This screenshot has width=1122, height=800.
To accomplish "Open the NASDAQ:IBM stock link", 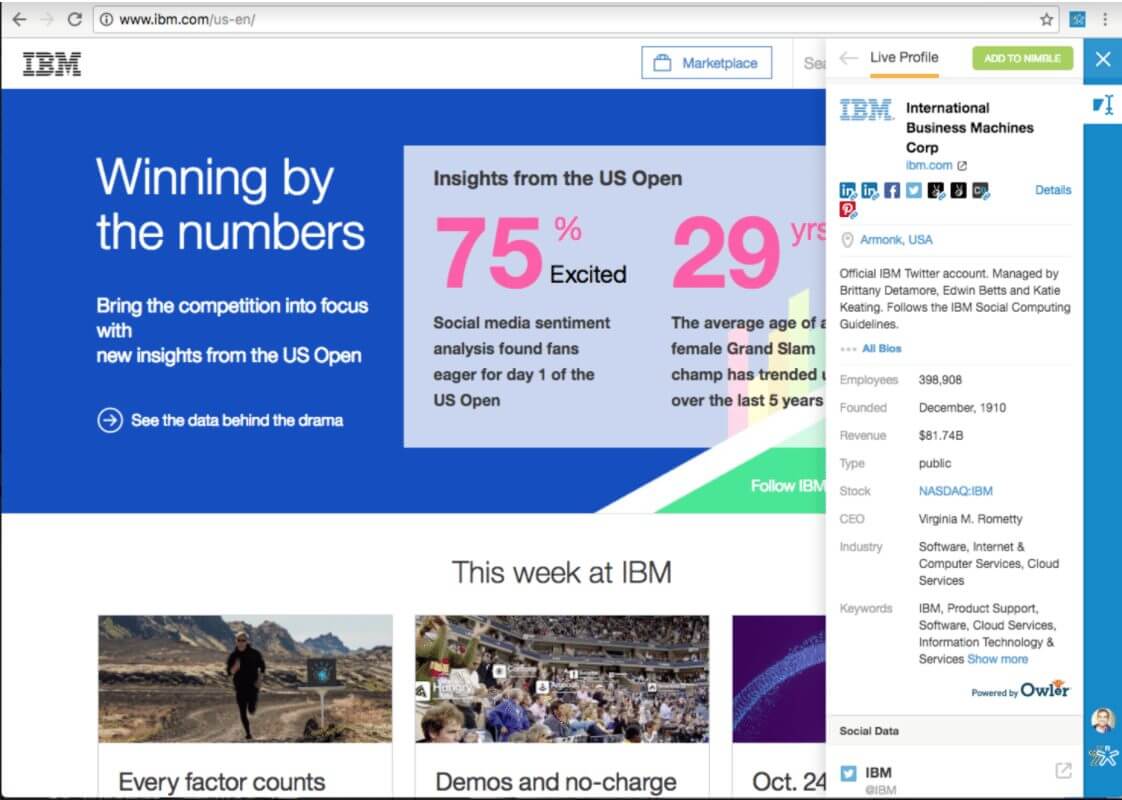I will 955,491.
